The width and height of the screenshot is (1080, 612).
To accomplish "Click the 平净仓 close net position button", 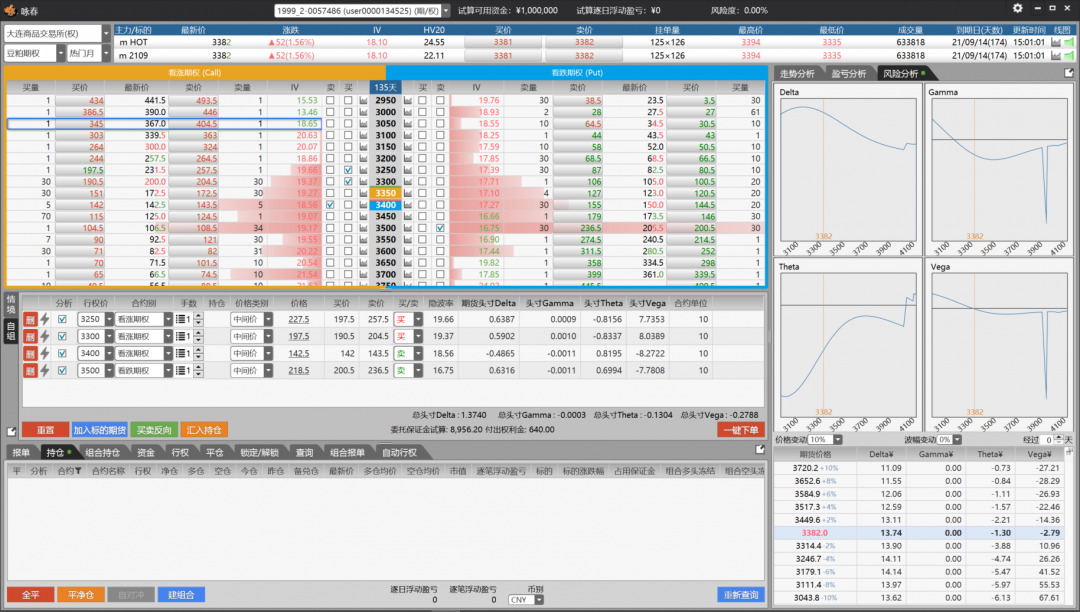I will [x=81, y=595].
